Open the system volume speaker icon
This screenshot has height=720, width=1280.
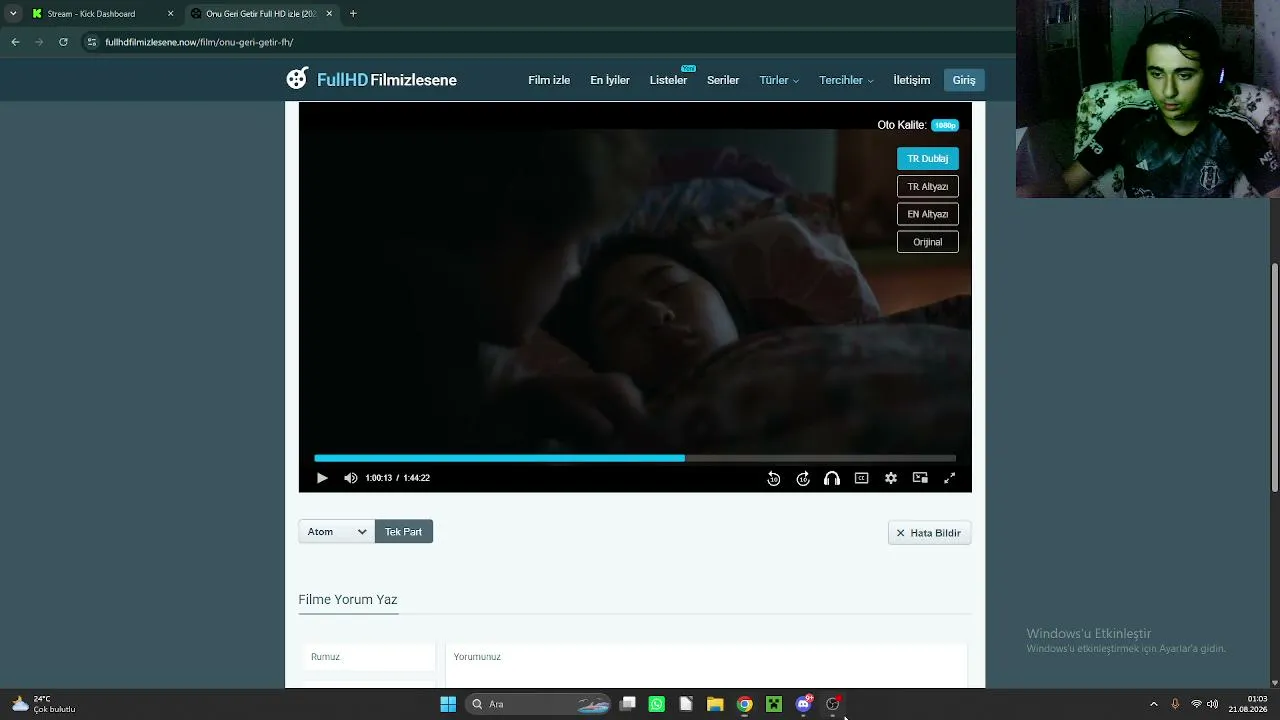pyautogui.click(x=1213, y=704)
